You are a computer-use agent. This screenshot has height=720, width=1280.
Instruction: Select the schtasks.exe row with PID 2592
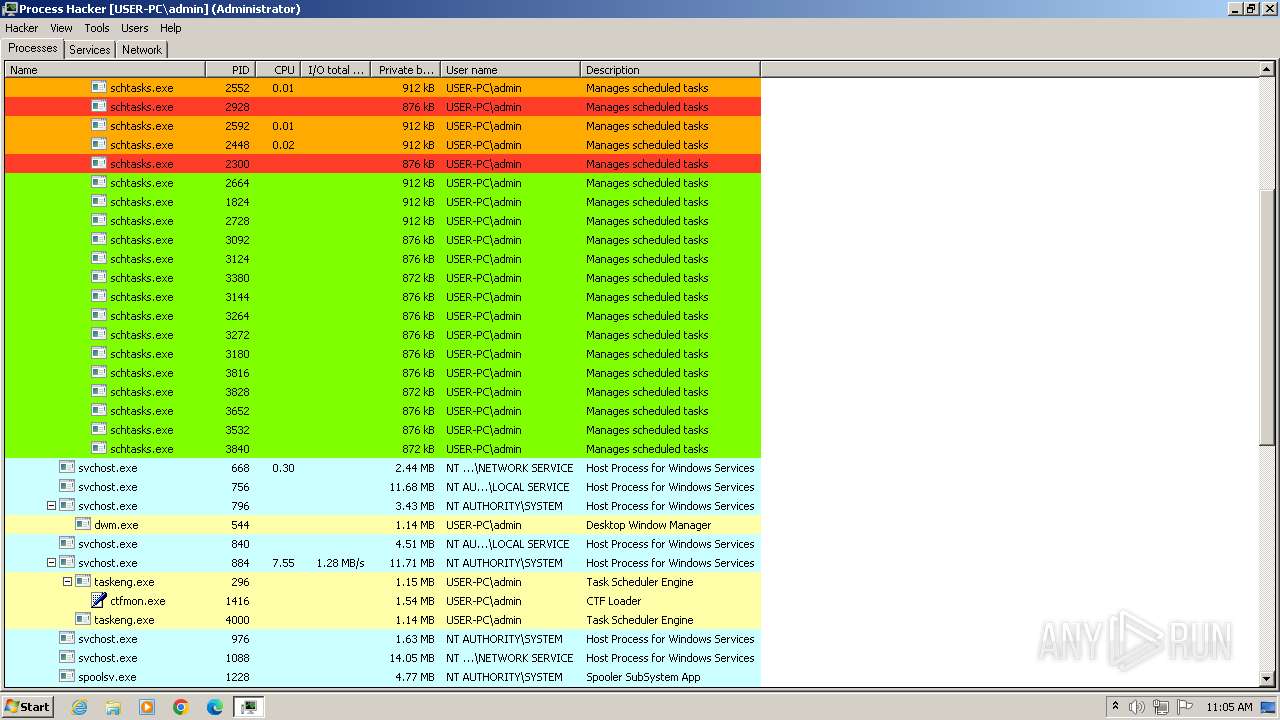383,126
